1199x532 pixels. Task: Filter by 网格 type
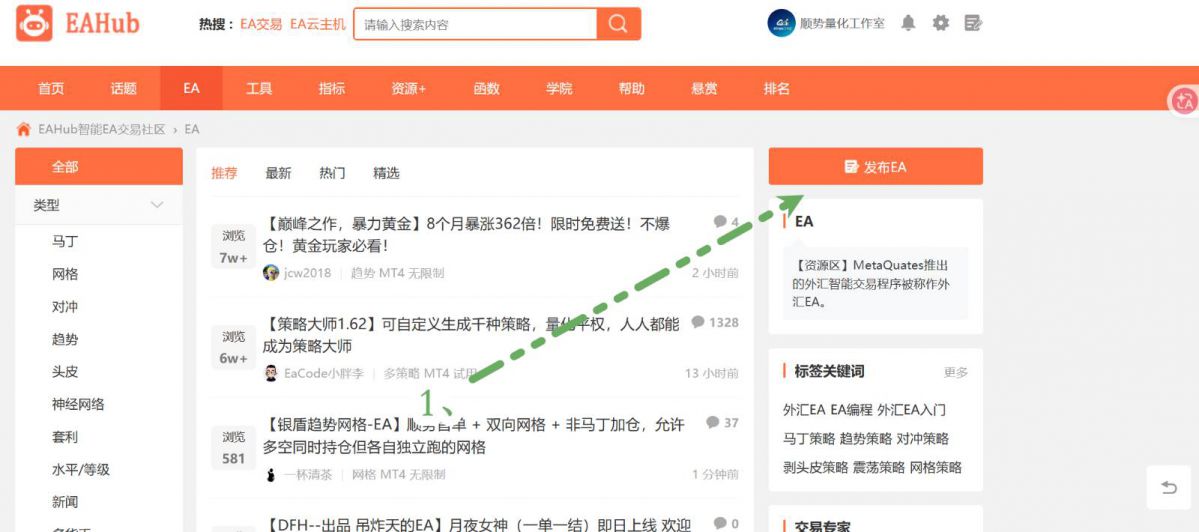(65, 274)
